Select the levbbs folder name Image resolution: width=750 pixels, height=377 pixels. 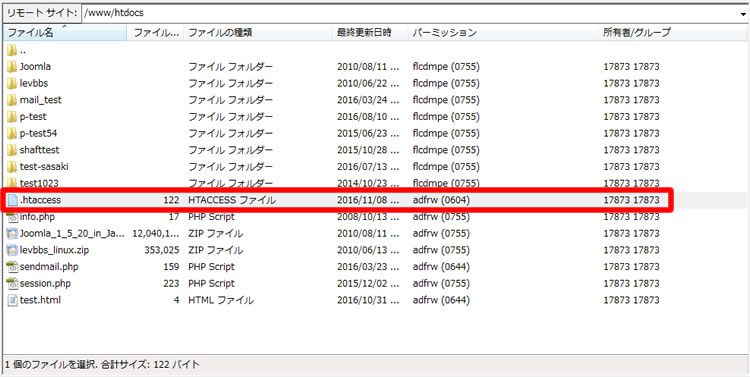click(x=33, y=83)
